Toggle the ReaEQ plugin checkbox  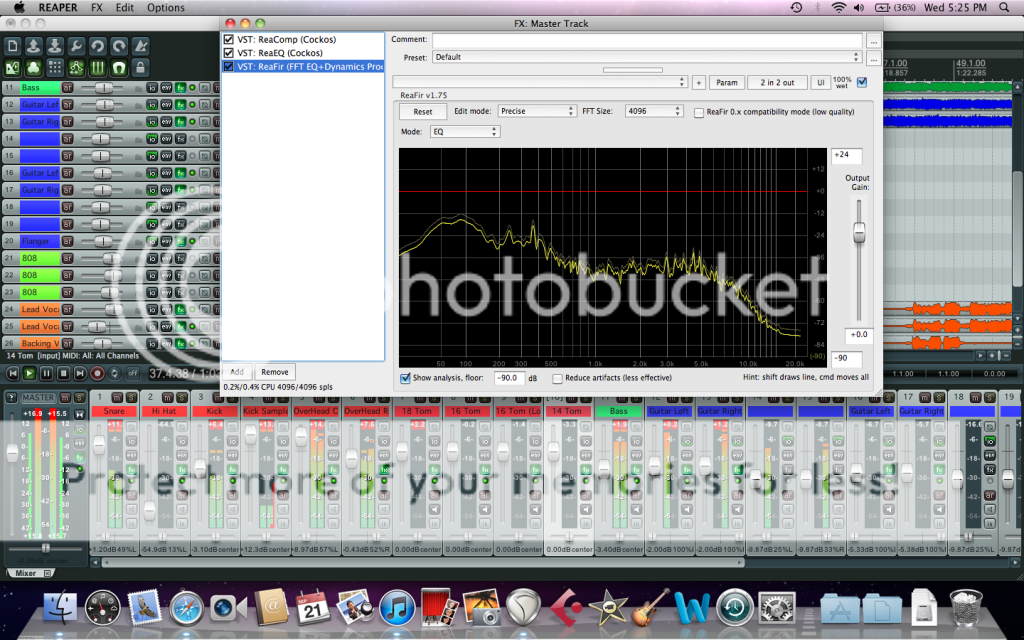click(229, 53)
